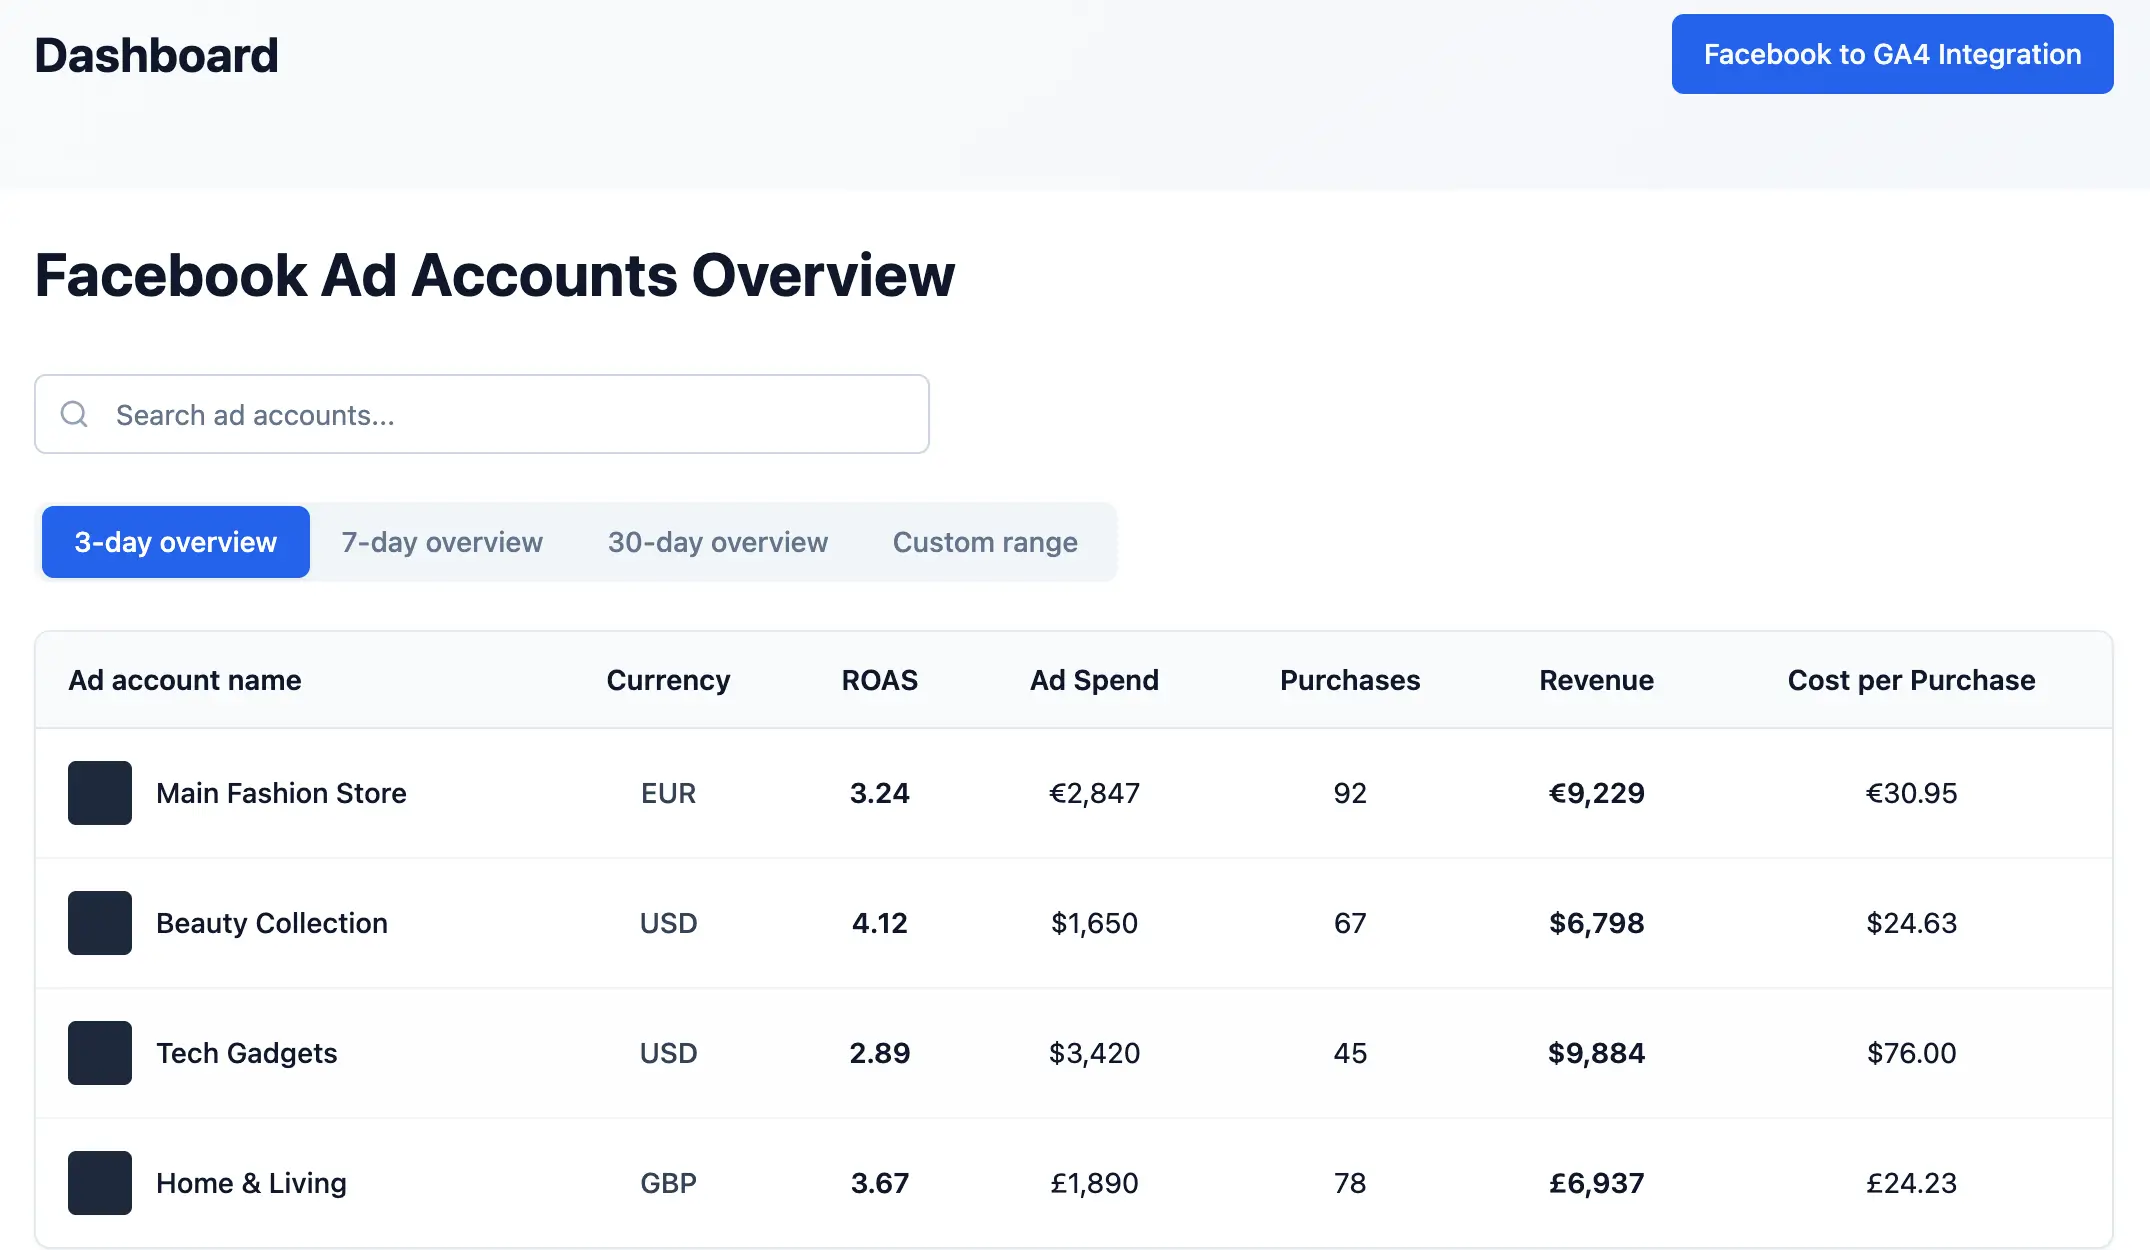Open Home & Living account name

251,1183
